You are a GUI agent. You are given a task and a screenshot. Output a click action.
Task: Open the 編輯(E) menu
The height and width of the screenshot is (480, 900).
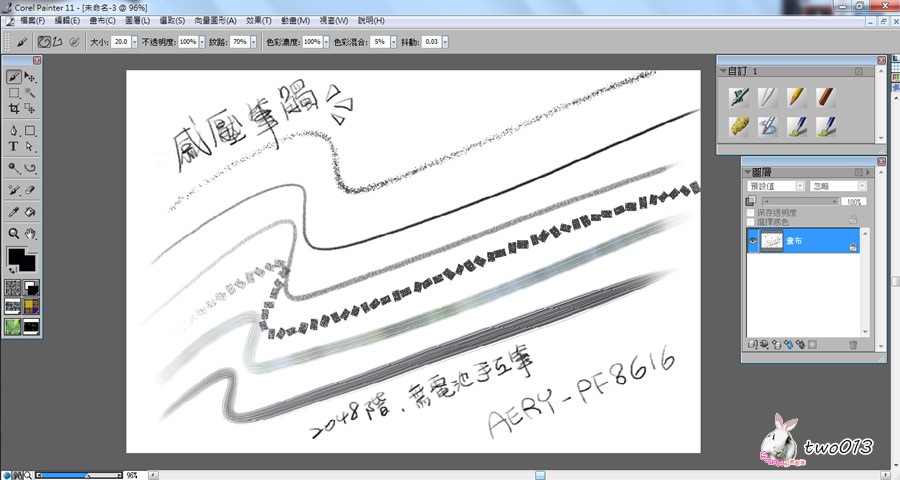coord(67,21)
